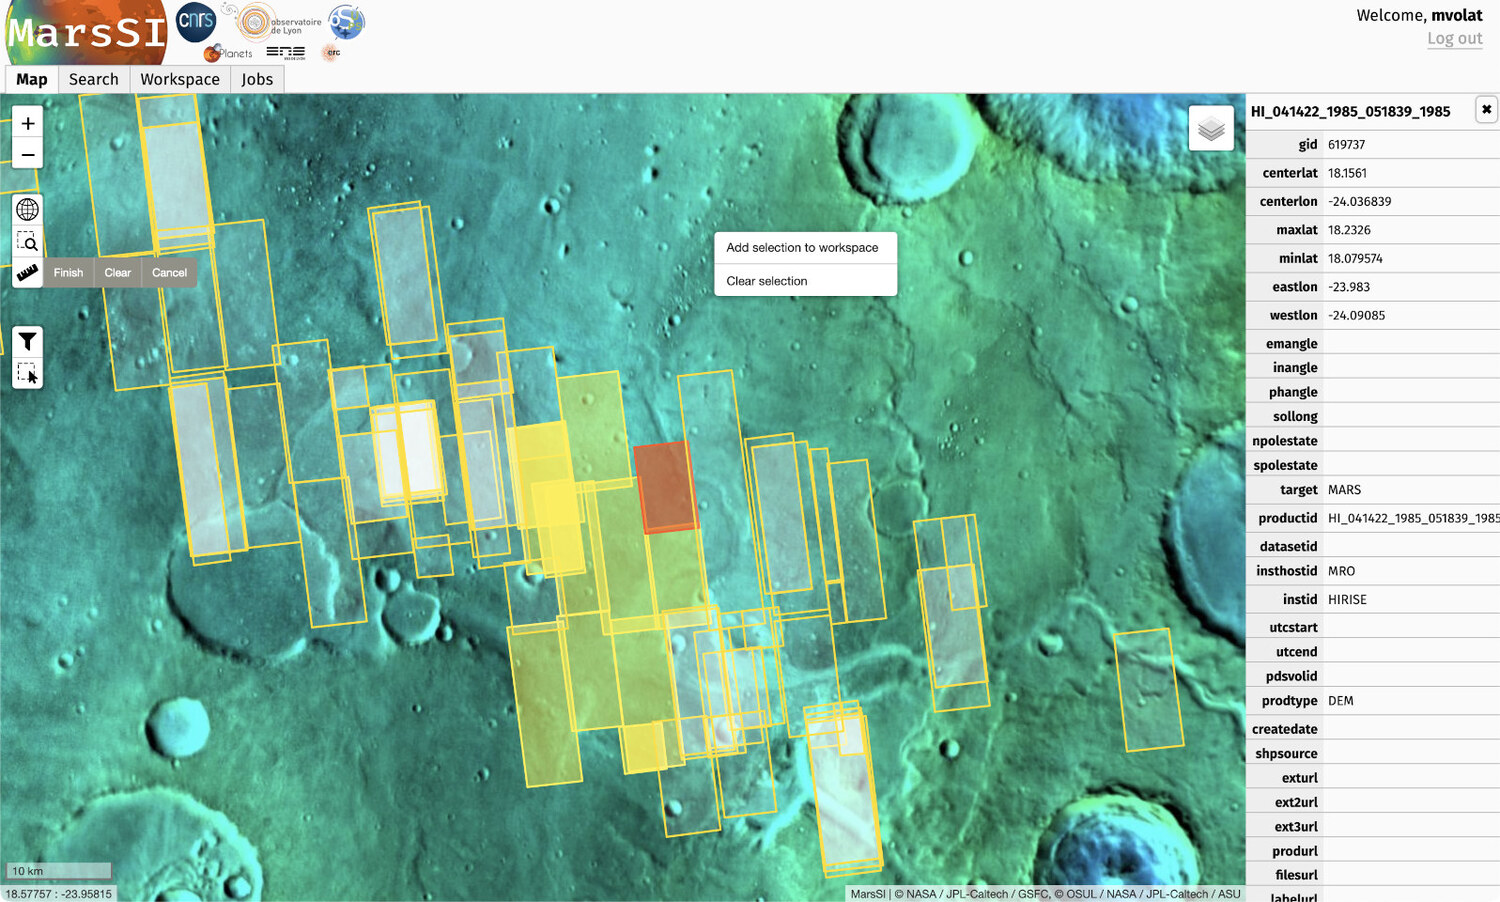The width and height of the screenshot is (1500, 902).
Task: Activate the zoom-to-box tool
Action: coord(28,241)
